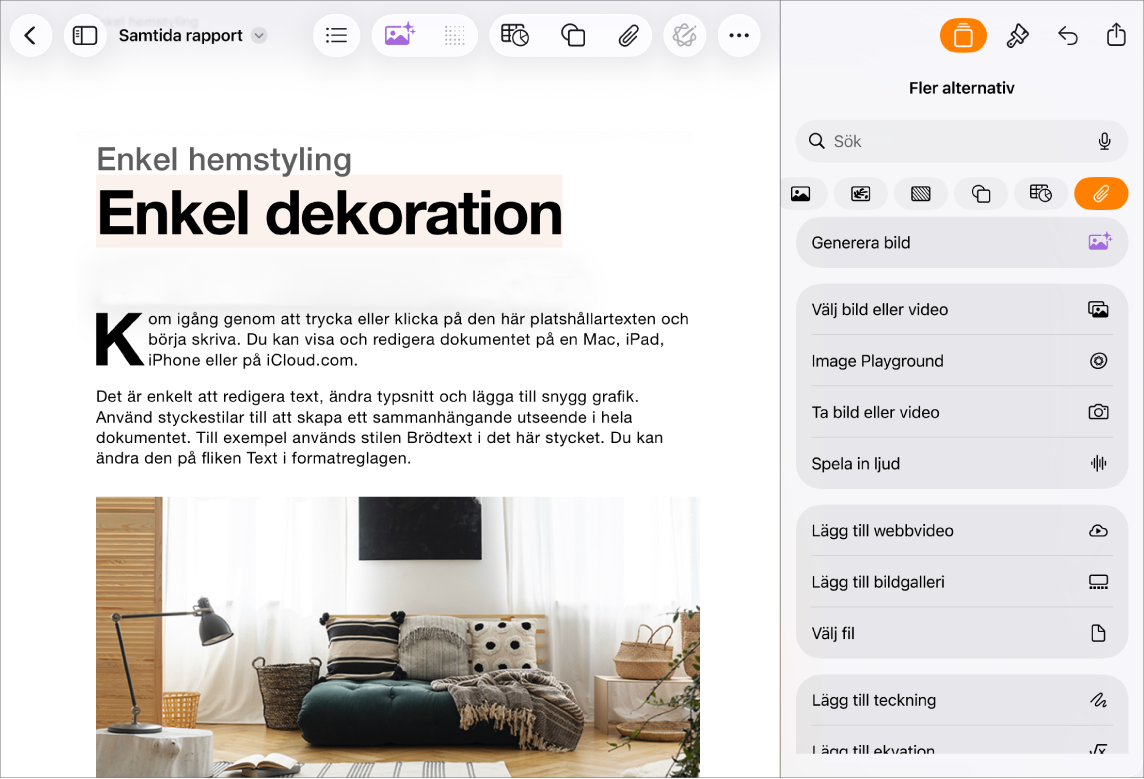Switch to the tables and charts tab
This screenshot has width=1144, height=779.
click(x=1041, y=194)
